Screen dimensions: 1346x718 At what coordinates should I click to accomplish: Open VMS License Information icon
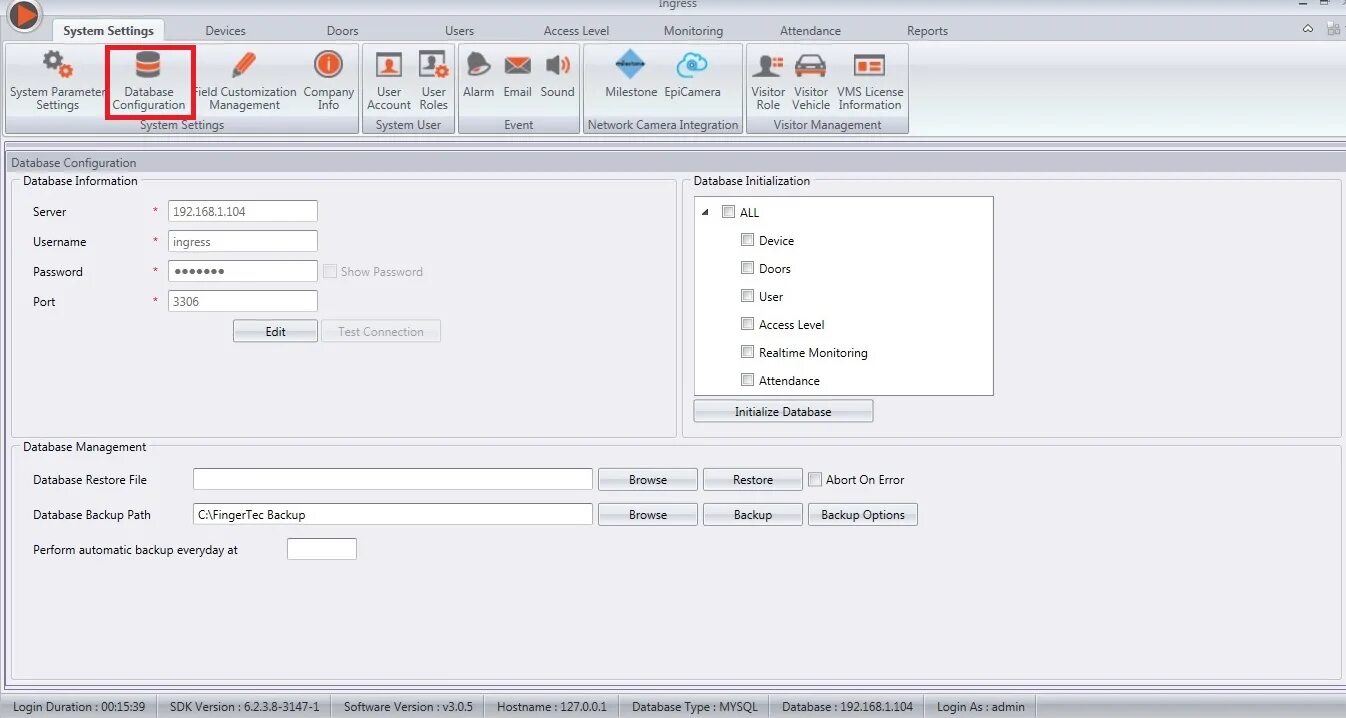pyautogui.click(x=869, y=66)
